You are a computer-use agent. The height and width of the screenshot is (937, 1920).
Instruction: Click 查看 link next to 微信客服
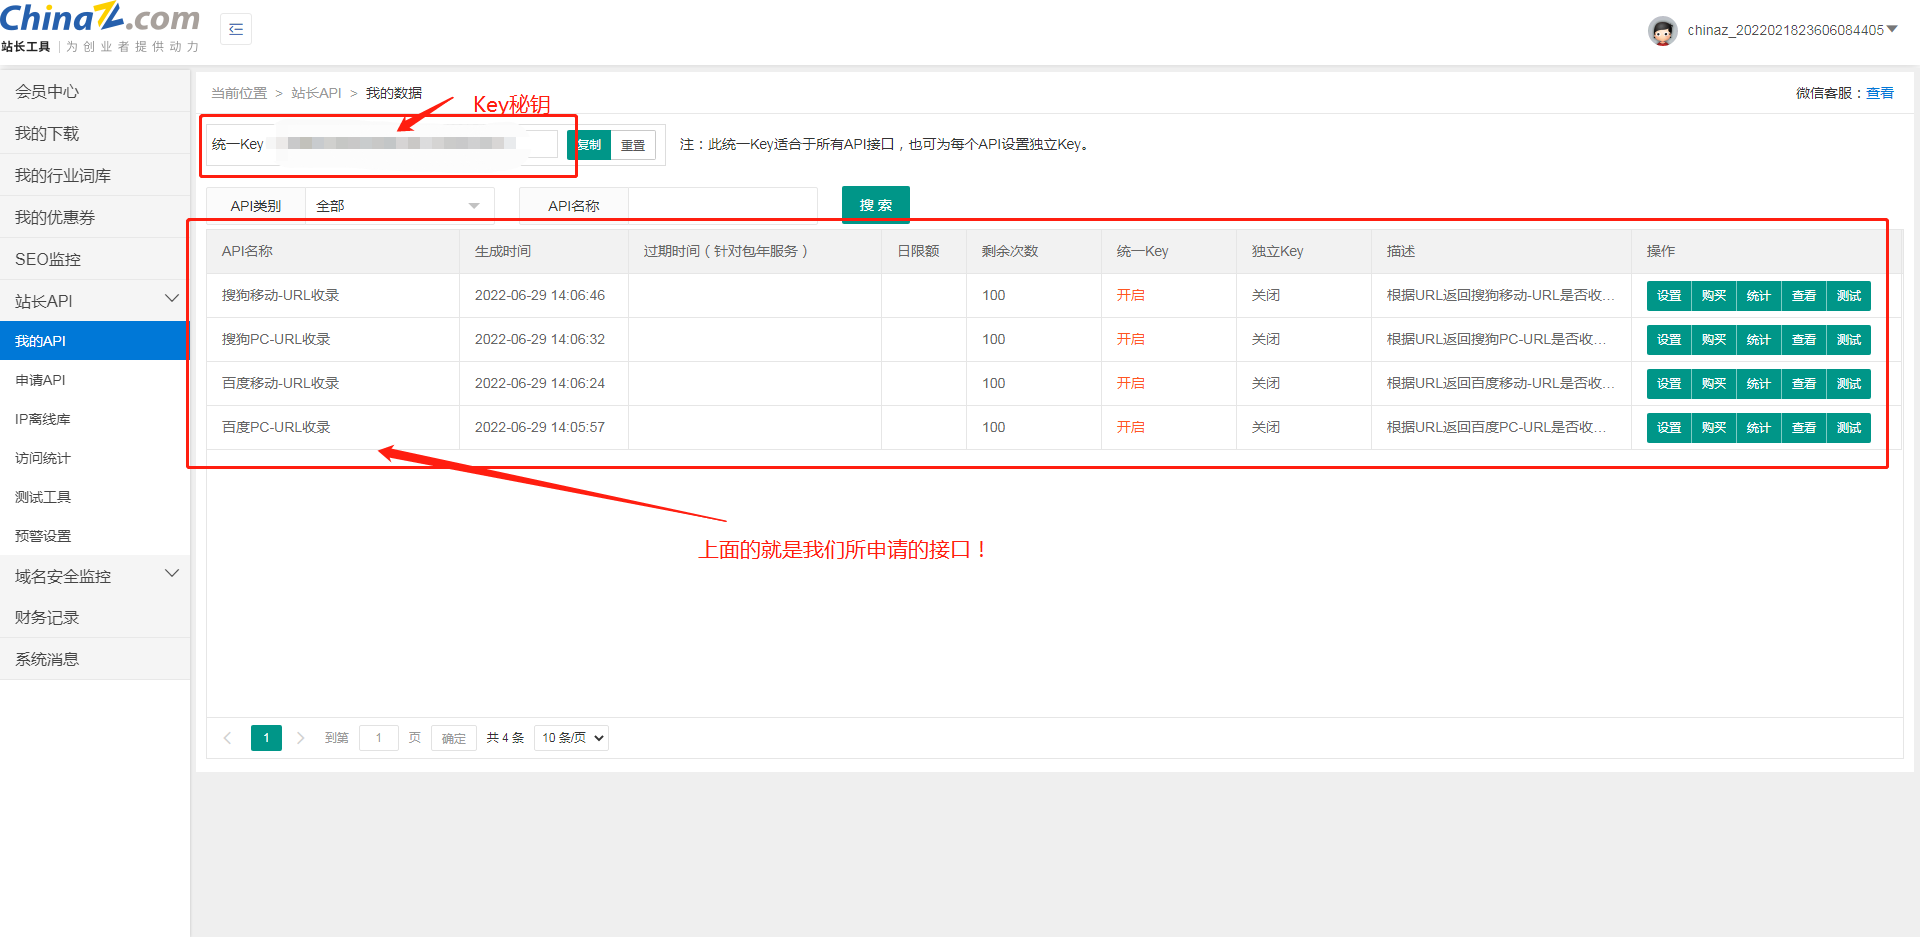point(1880,93)
